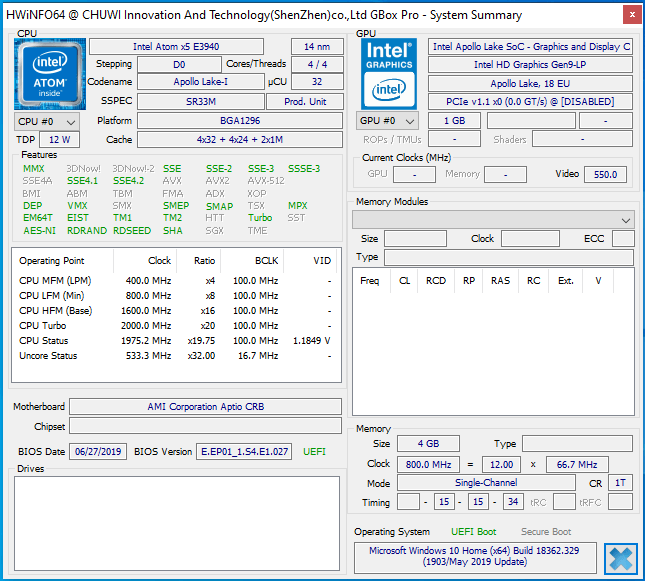Click the Freq column header in memory table
Image resolution: width=645 pixels, height=581 pixels.
point(369,281)
